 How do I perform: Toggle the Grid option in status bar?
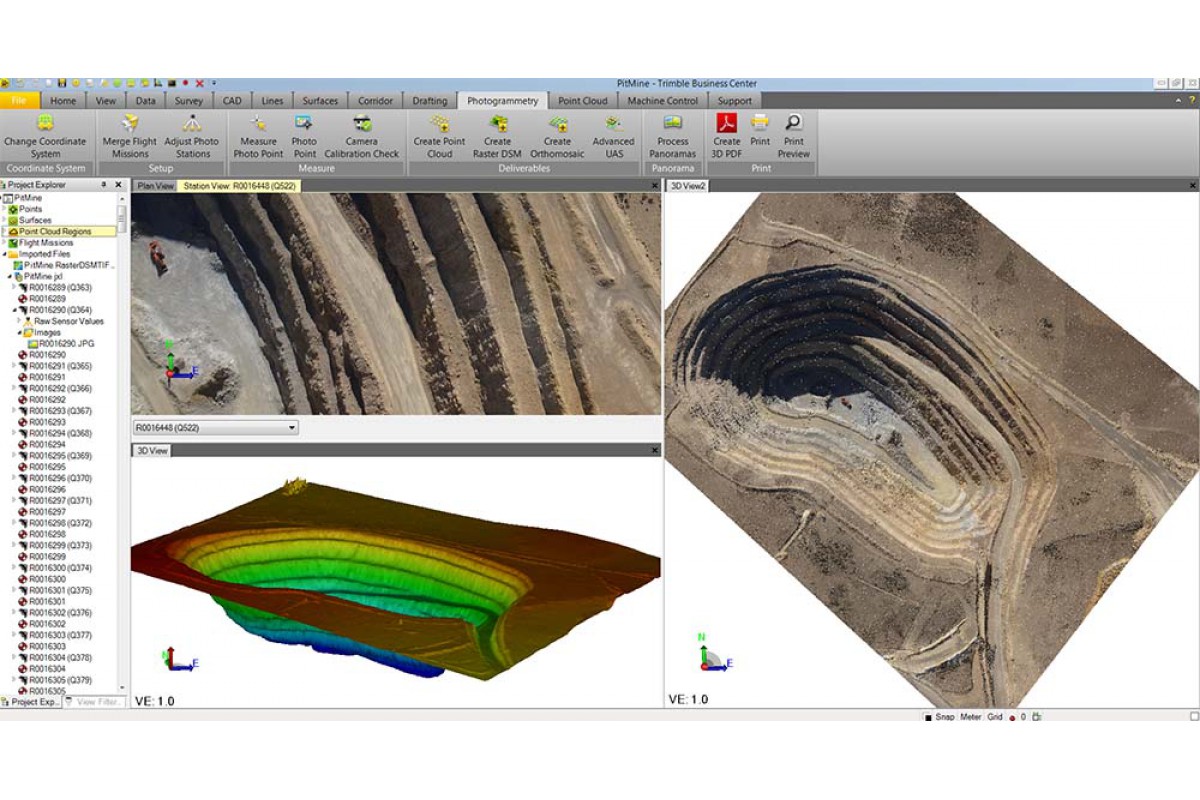[995, 717]
